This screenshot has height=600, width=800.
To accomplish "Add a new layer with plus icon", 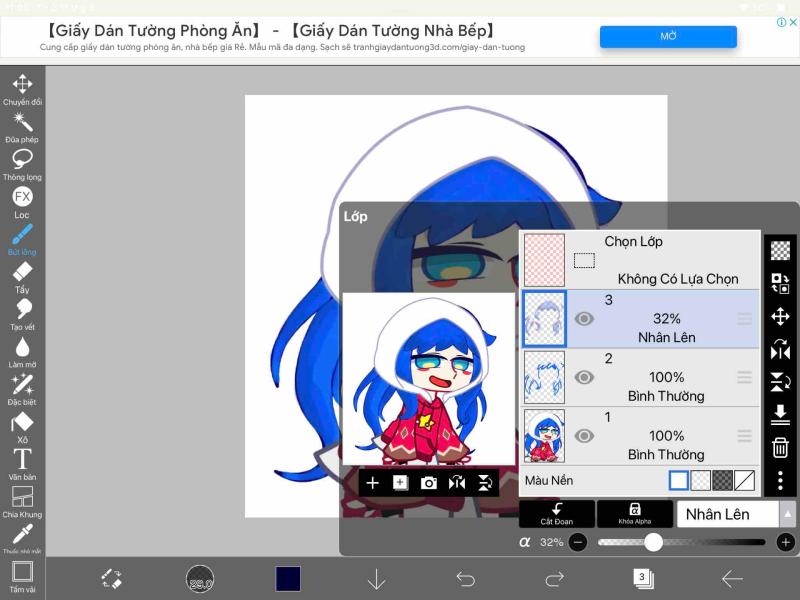I will (x=373, y=483).
